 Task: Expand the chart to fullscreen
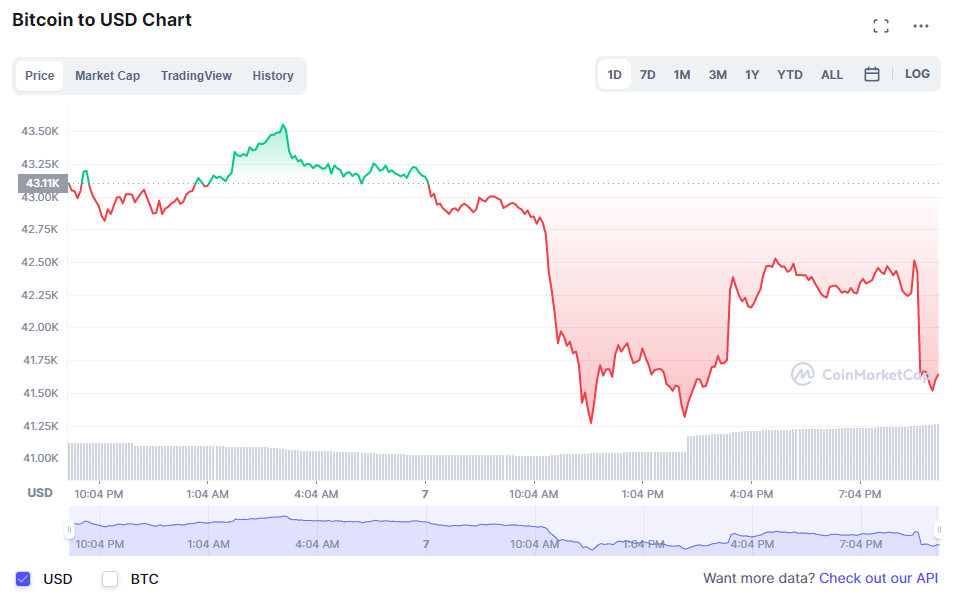point(881,26)
